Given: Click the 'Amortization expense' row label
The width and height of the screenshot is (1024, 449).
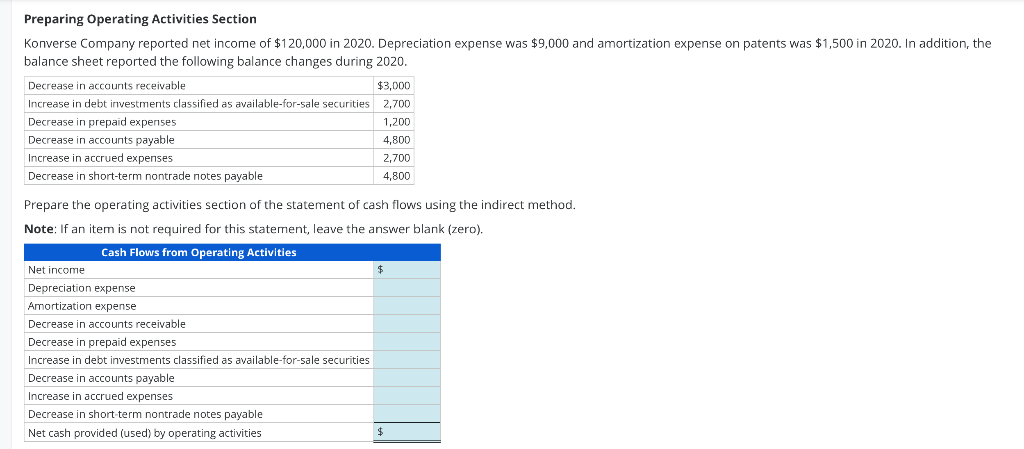Looking at the screenshot, I should point(82,306).
